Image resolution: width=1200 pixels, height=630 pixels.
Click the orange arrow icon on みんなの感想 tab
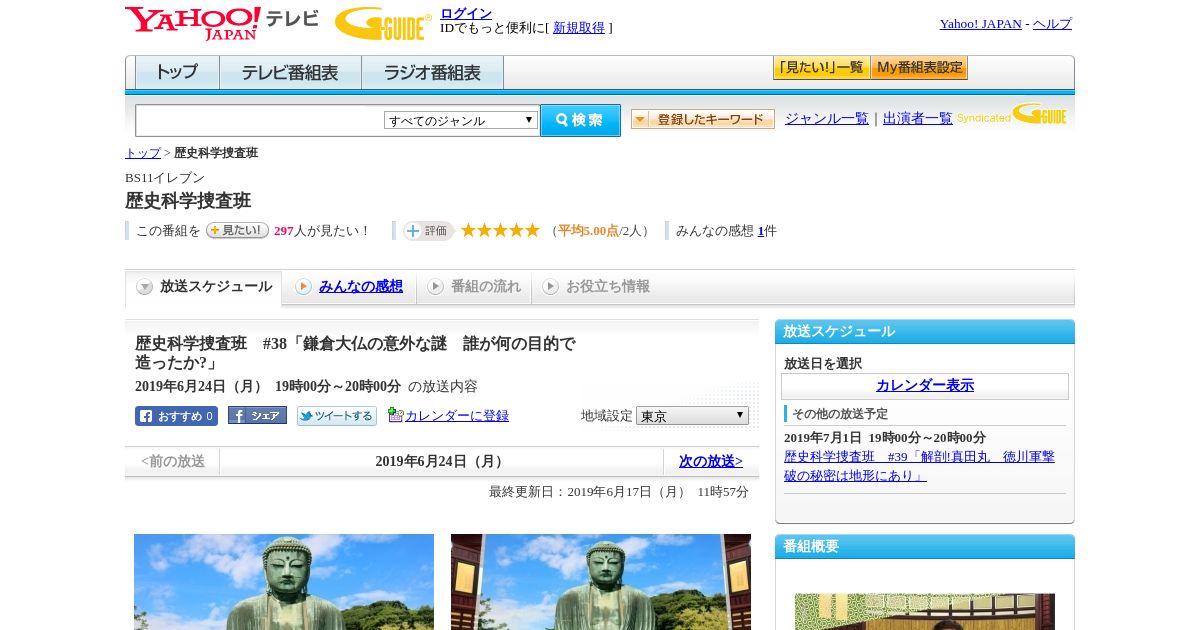[x=303, y=287]
